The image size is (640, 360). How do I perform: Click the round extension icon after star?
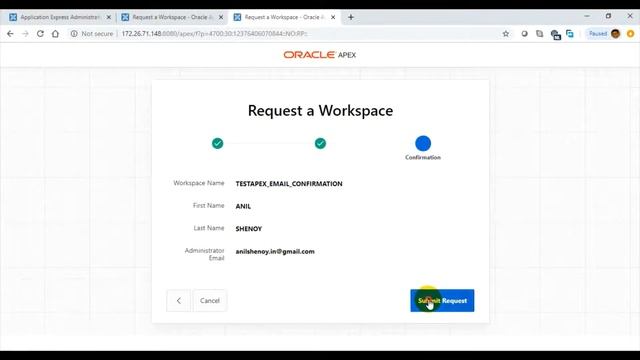(x=524, y=34)
